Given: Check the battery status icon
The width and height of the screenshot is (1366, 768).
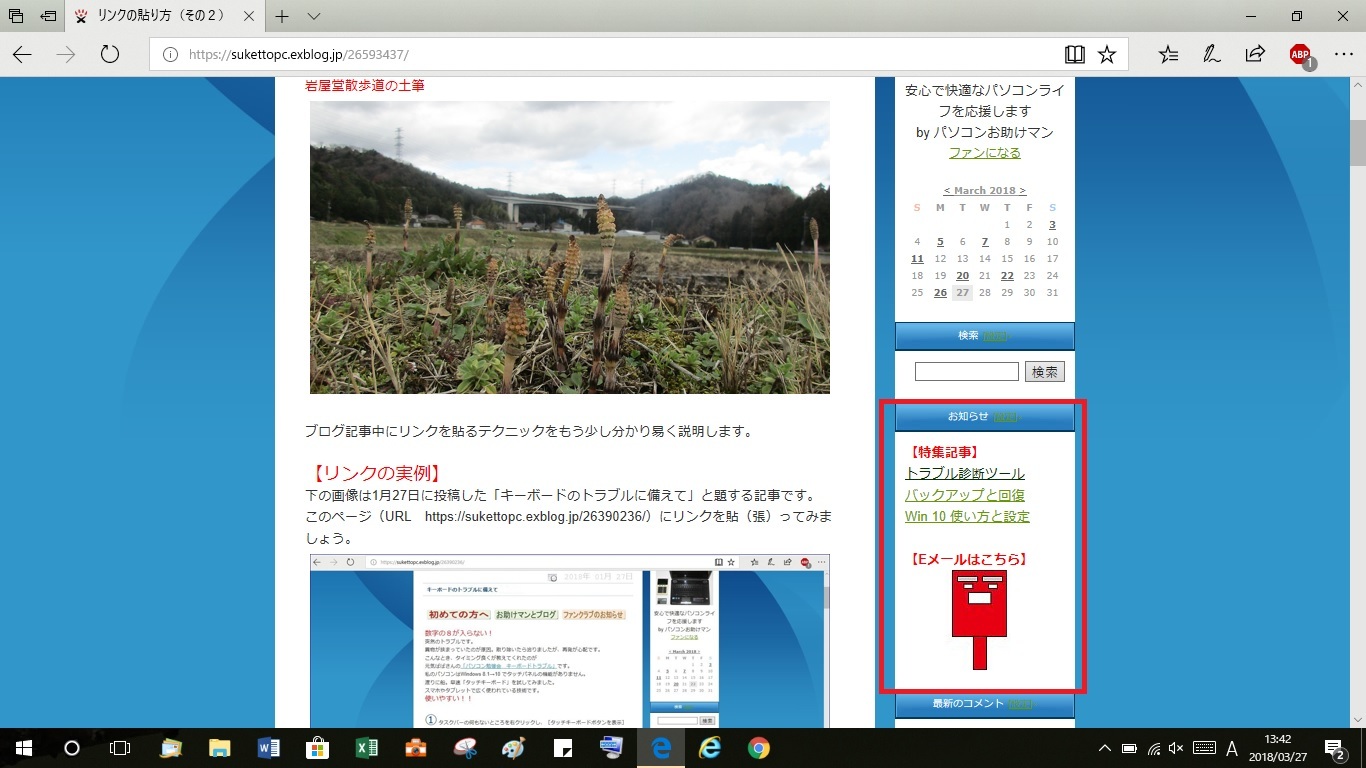Looking at the screenshot, I should click(x=1129, y=748).
